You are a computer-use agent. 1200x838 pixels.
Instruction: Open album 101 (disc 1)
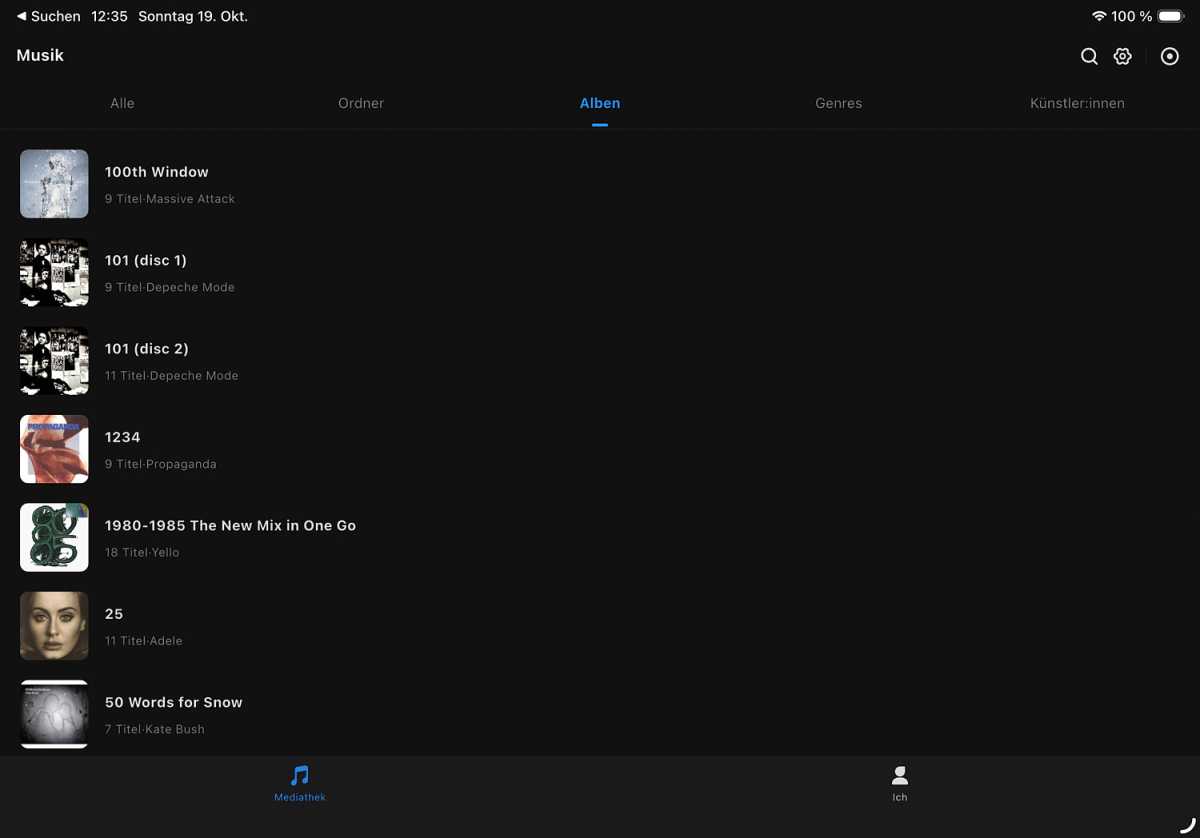point(146,261)
